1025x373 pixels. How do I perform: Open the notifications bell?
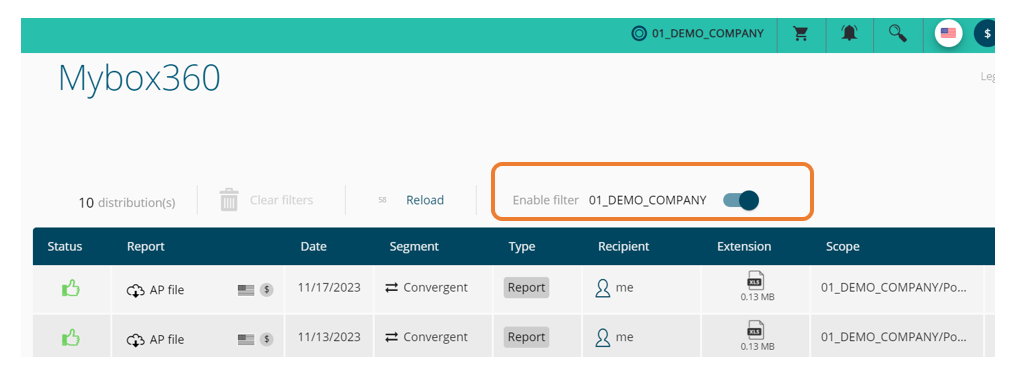(849, 33)
